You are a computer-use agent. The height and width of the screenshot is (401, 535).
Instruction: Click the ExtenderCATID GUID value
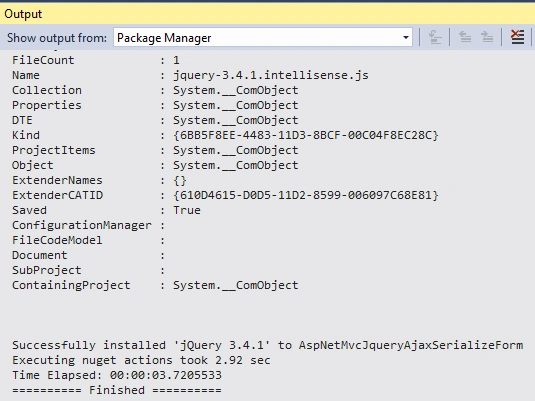[306, 195]
